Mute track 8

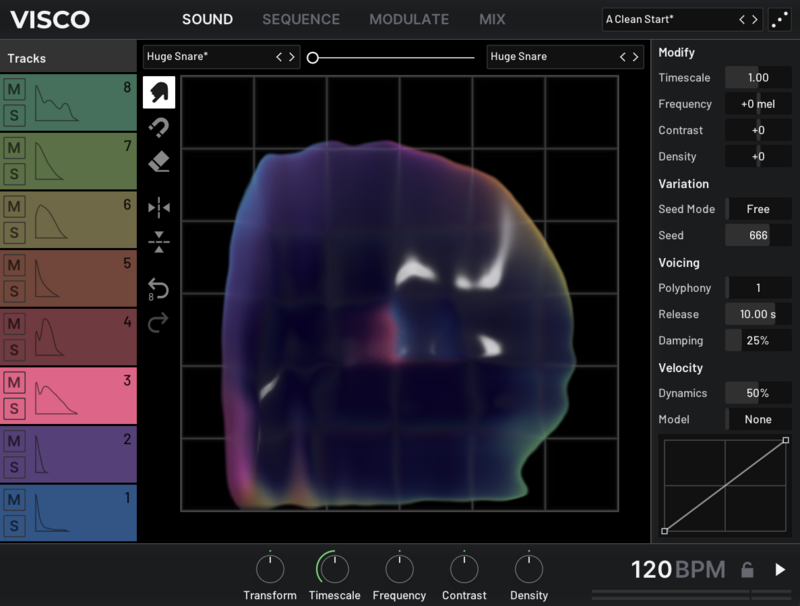click(x=14, y=89)
